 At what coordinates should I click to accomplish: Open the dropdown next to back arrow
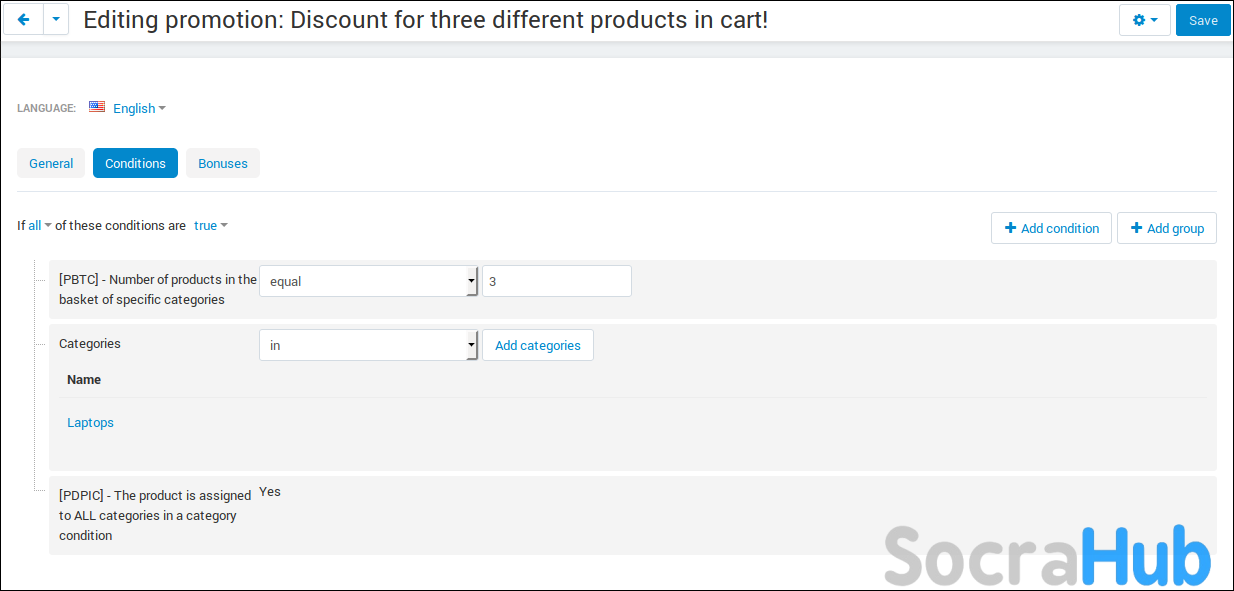pyautogui.click(x=56, y=20)
